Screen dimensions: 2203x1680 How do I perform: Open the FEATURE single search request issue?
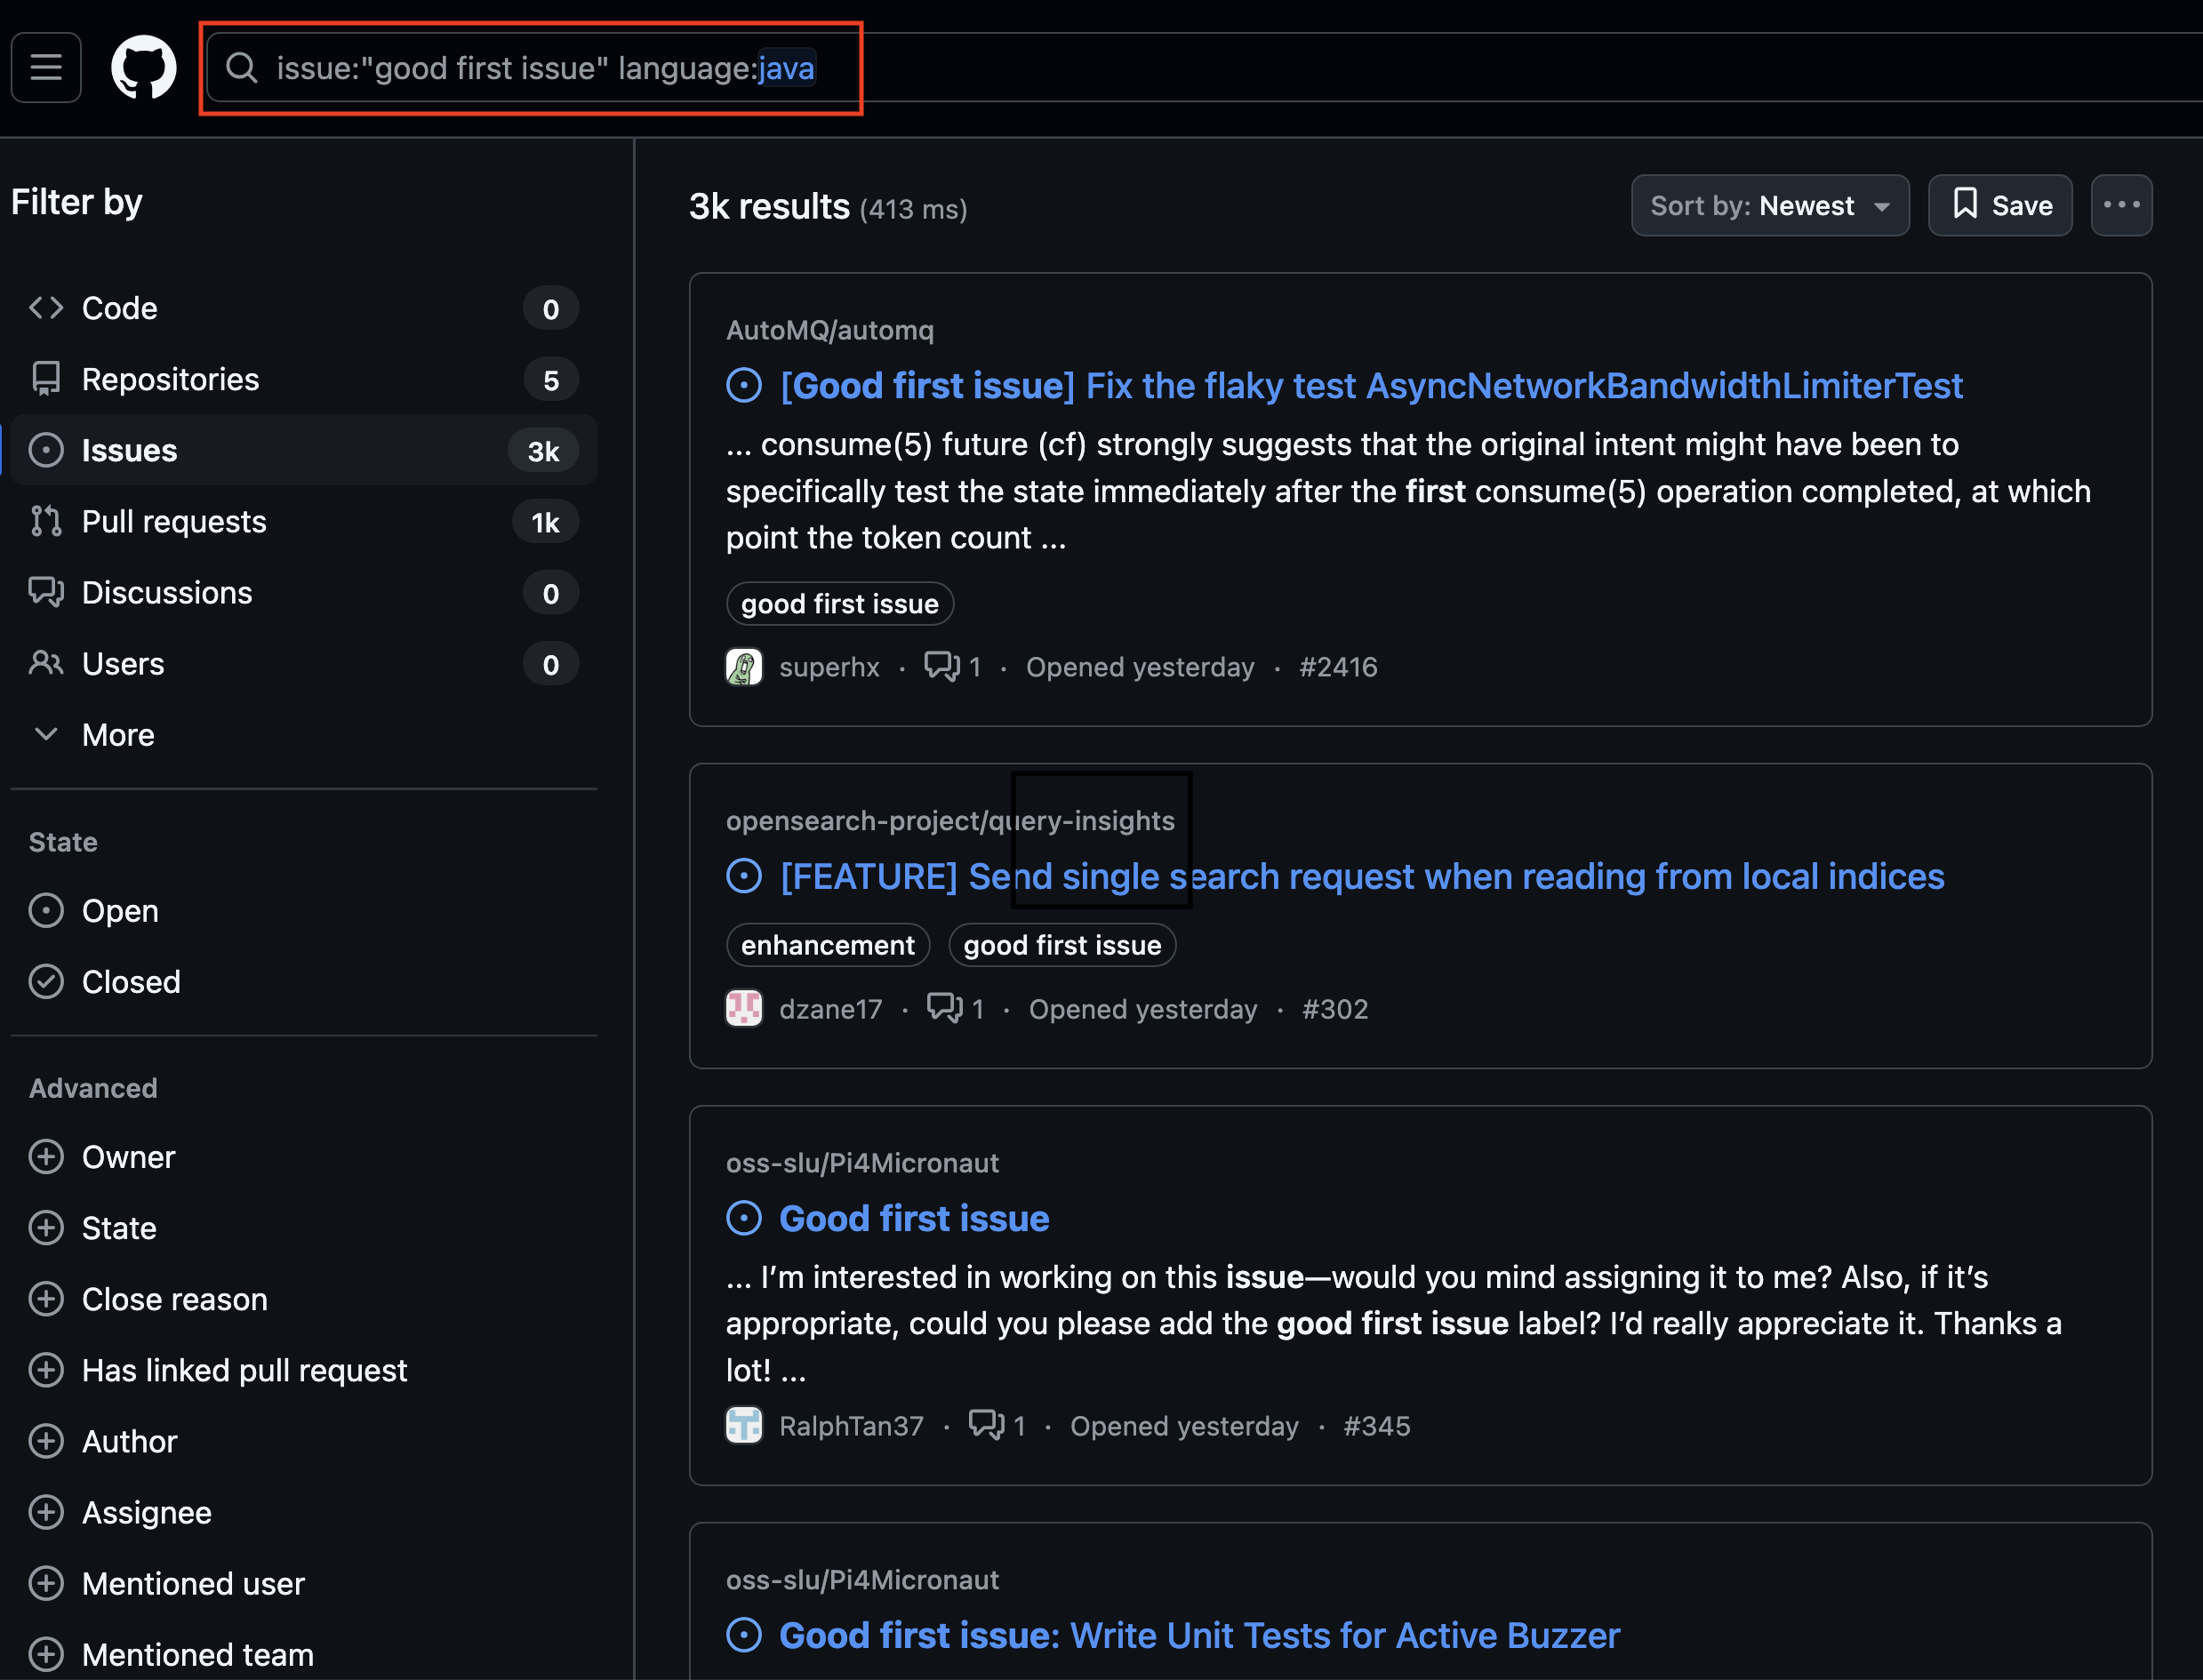click(1362, 877)
